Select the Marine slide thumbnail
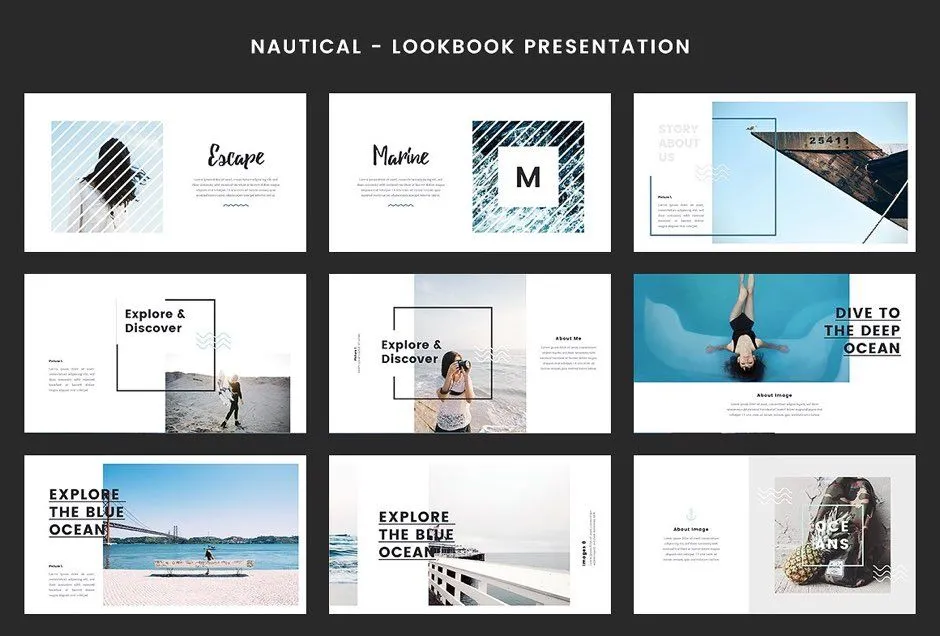 [x=469, y=172]
